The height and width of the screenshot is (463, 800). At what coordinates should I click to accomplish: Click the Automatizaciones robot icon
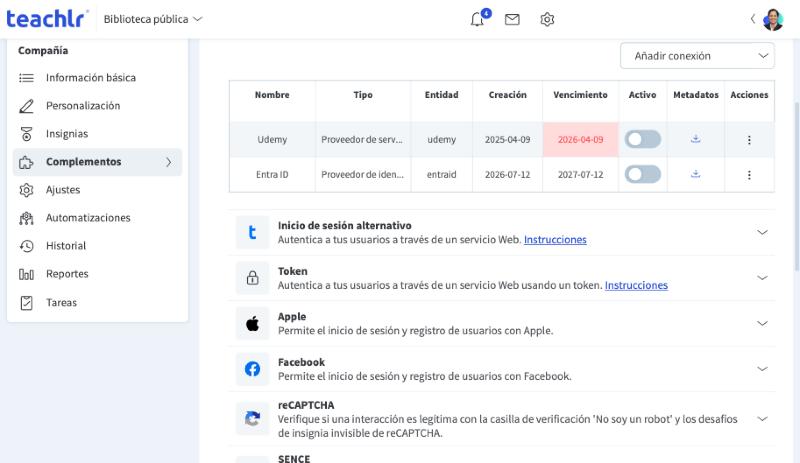click(26, 218)
